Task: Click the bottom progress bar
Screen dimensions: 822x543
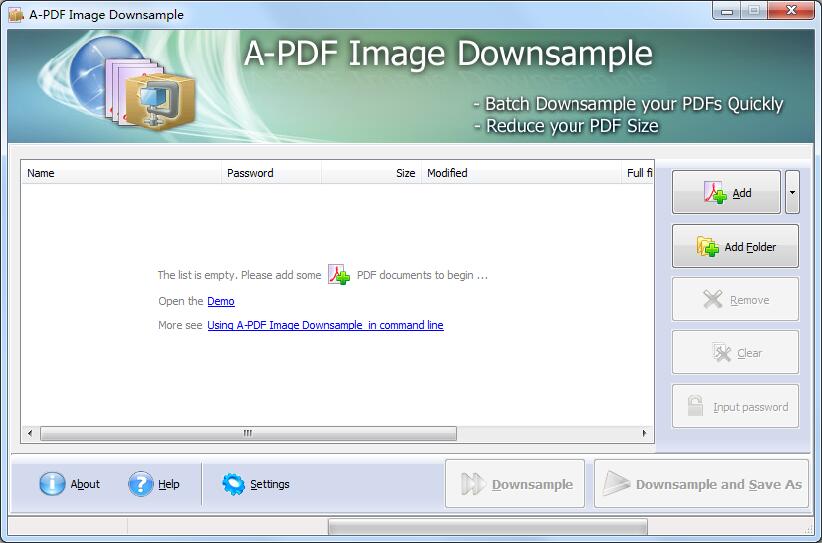Action: click(x=488, y=526)
